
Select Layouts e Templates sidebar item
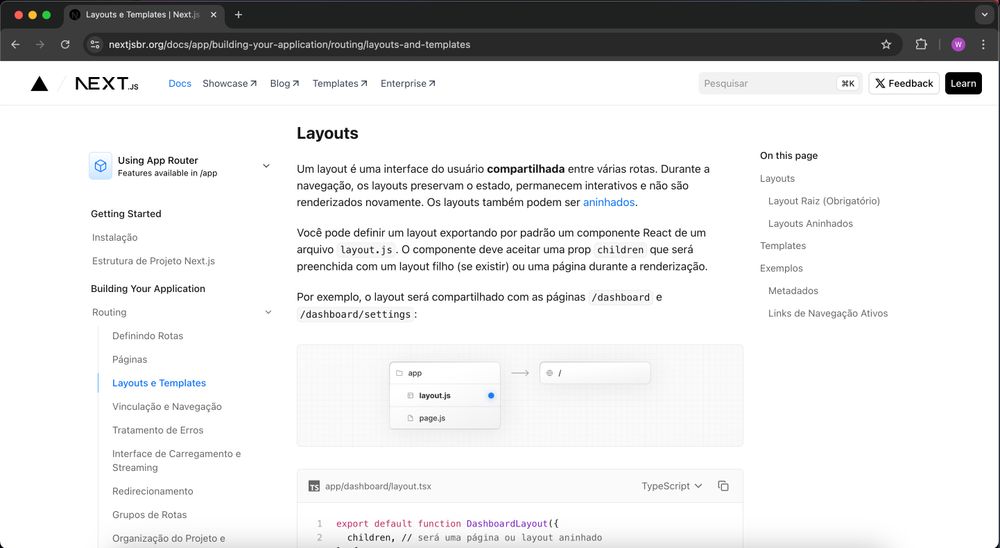click(x=159, y=383)
